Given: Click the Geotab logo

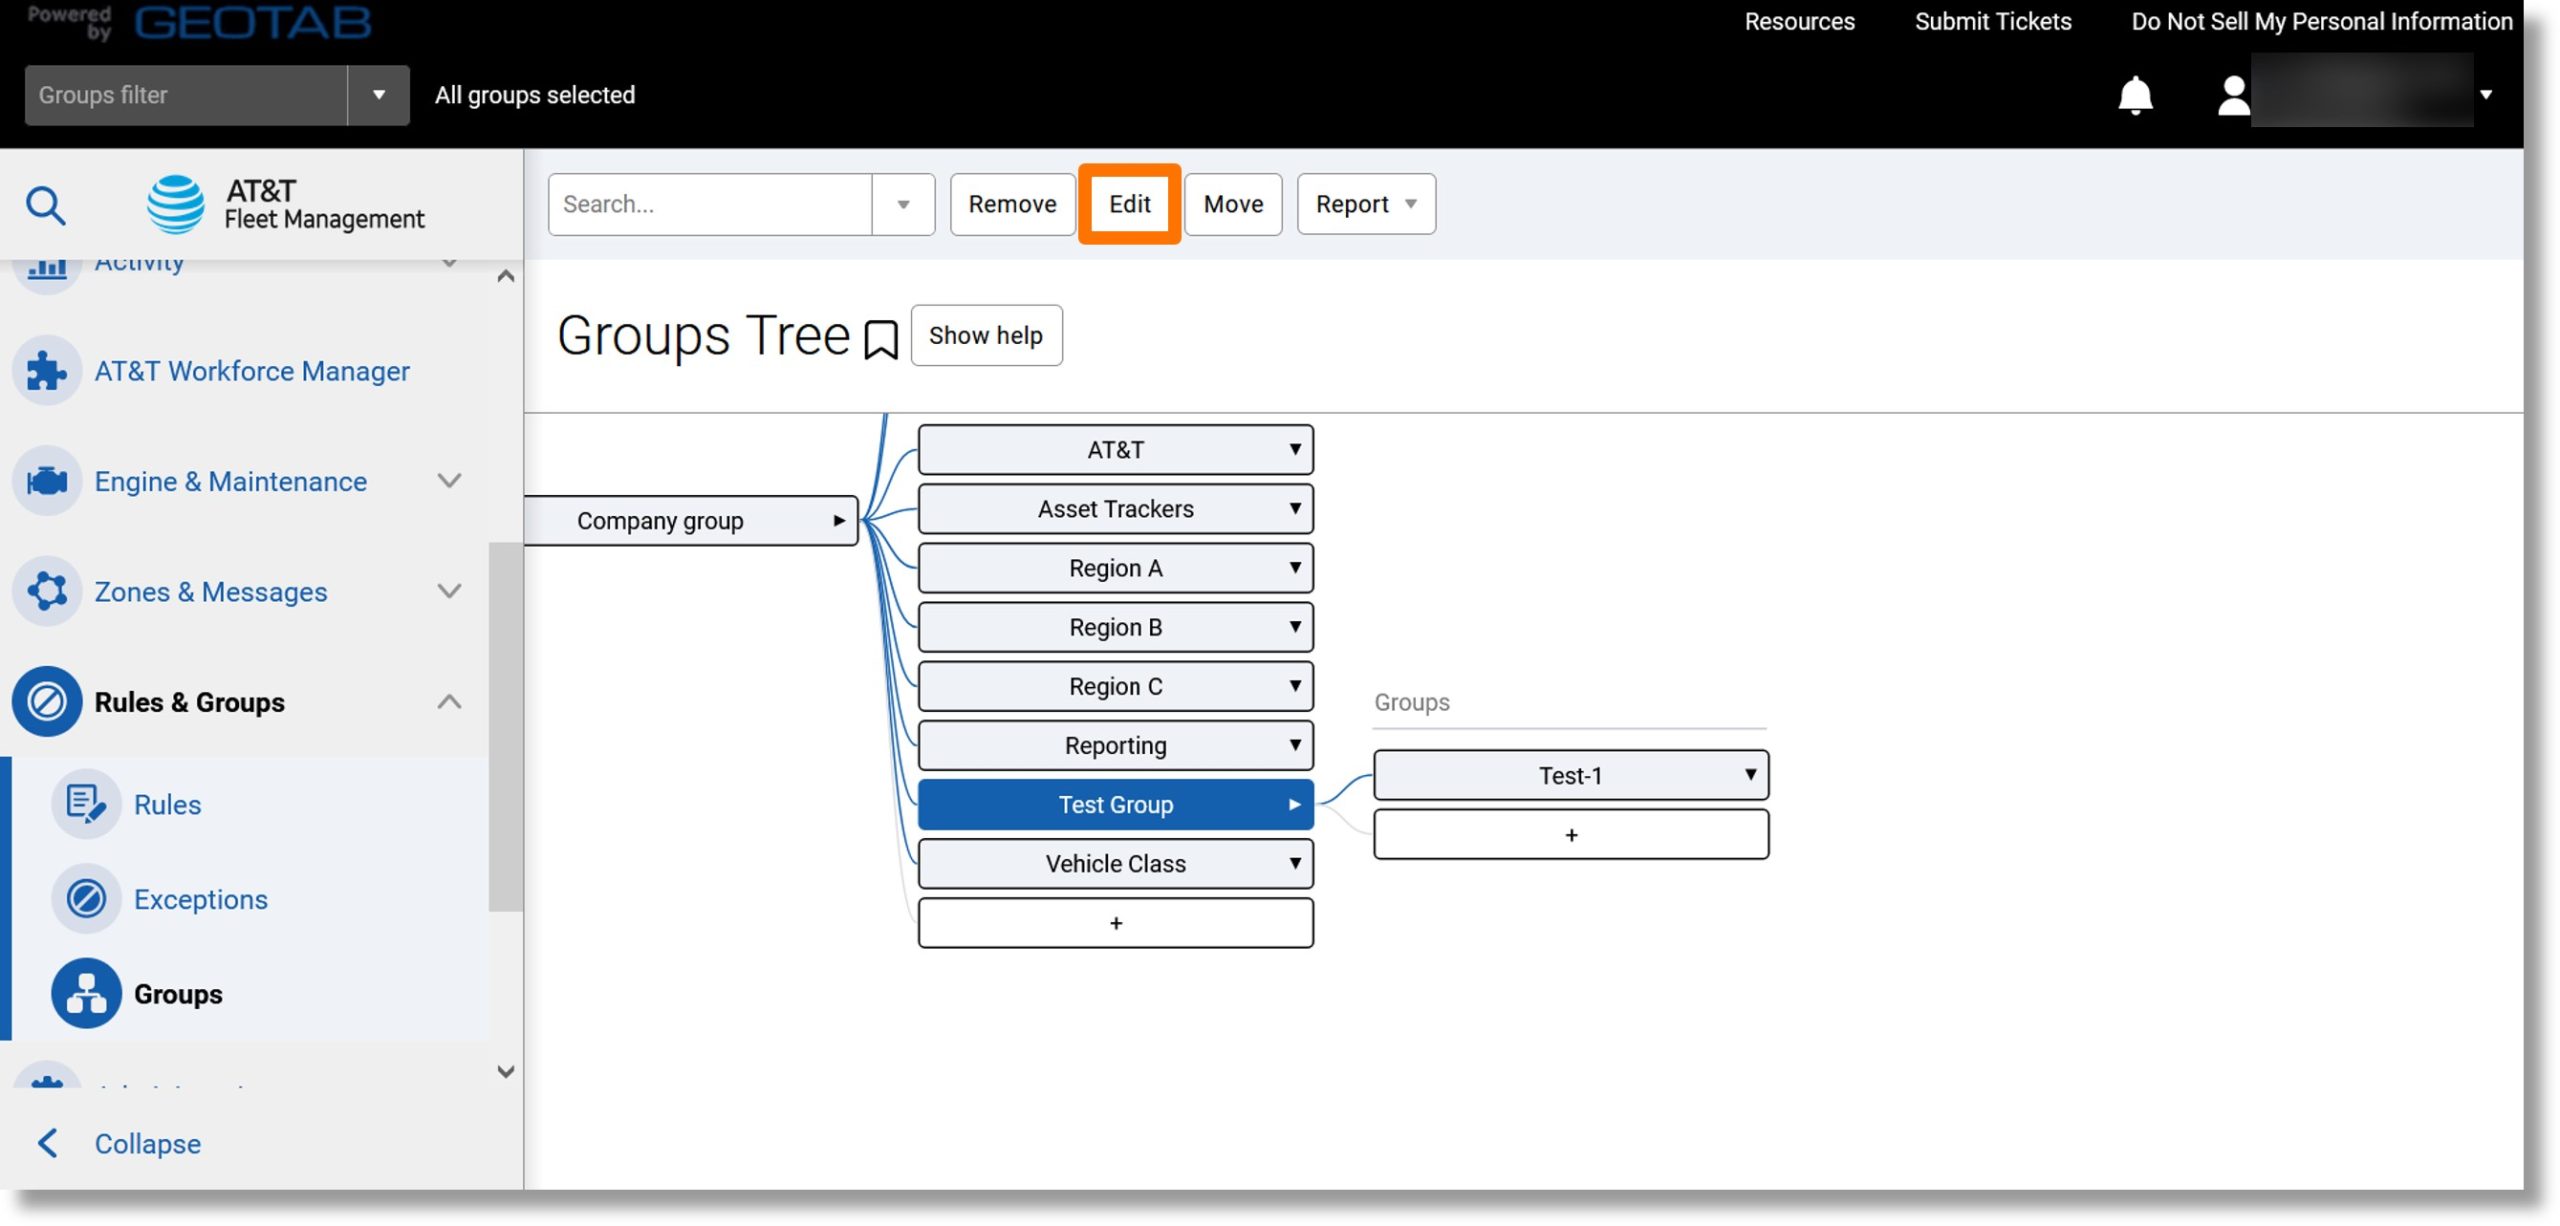Looking at the screenshot, I should 253,22.
